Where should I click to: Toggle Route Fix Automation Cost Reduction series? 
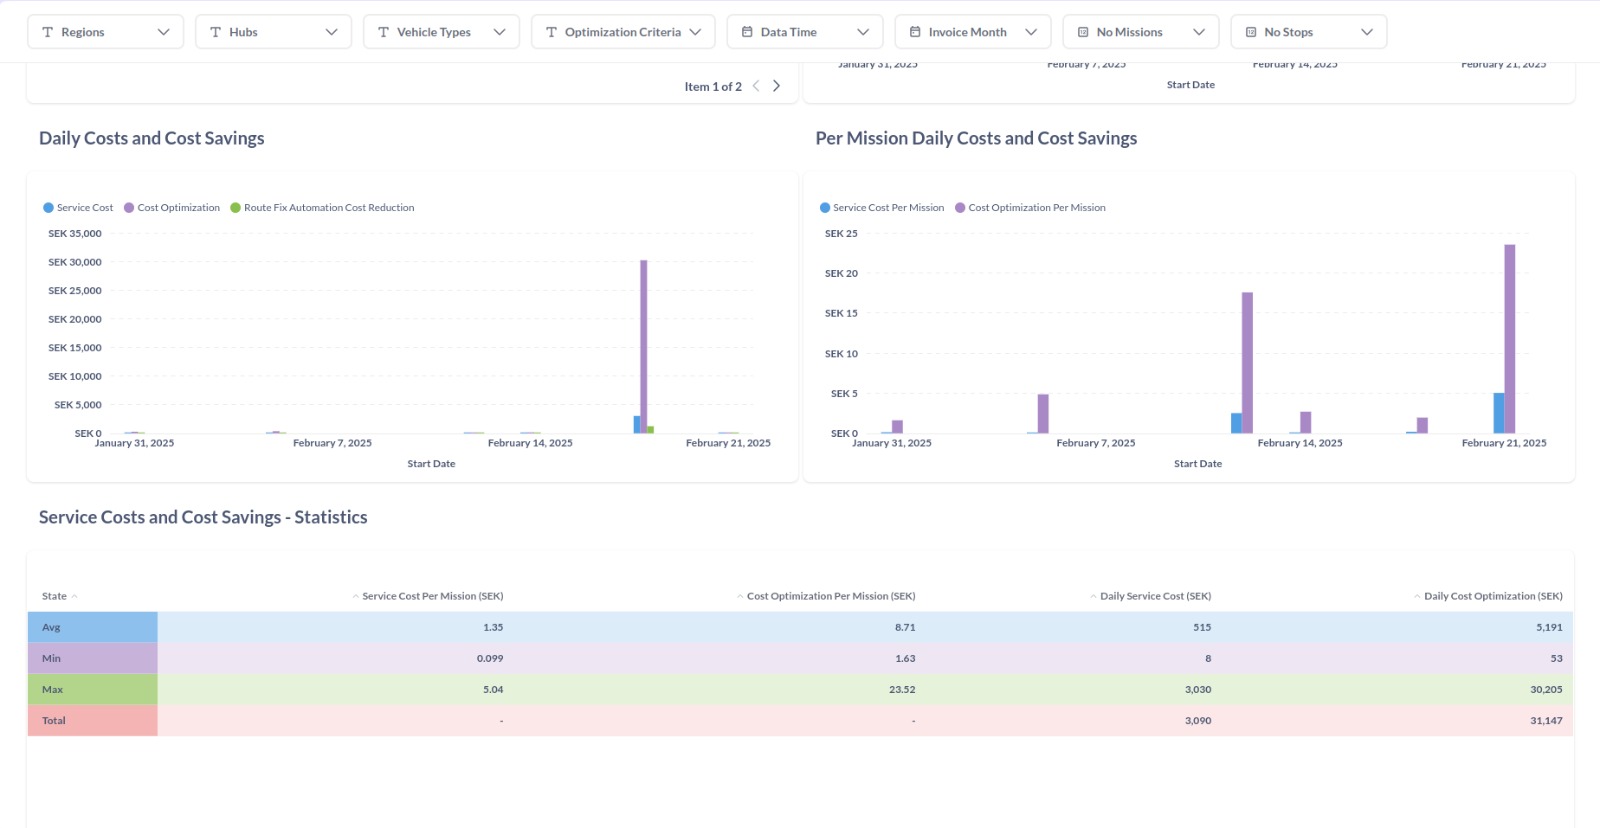322,208
